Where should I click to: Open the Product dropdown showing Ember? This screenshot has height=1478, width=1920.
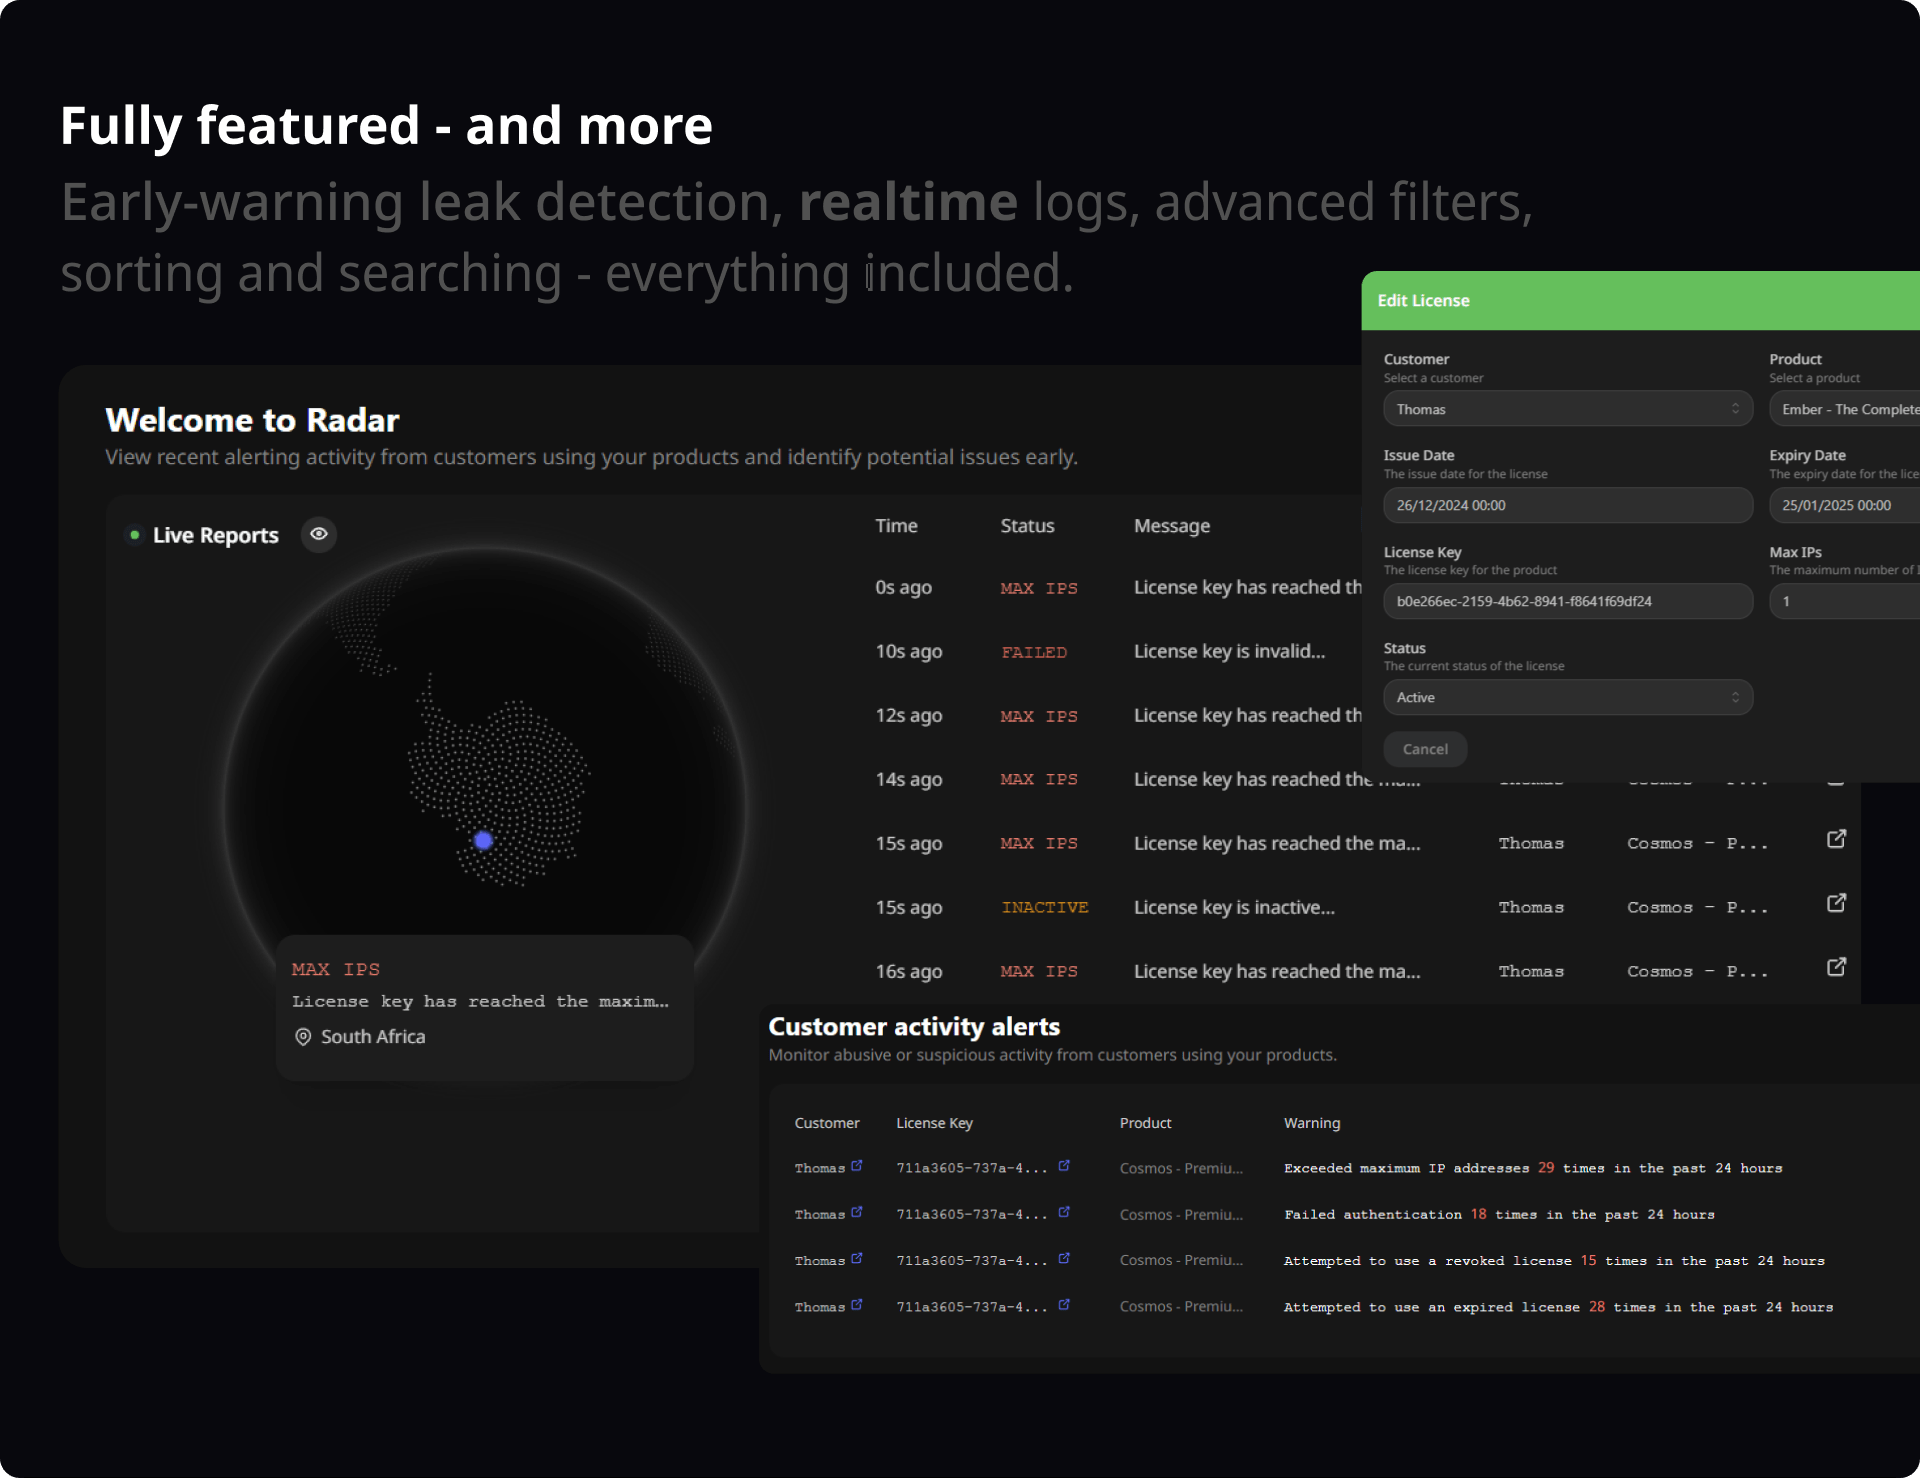coord(1845,409)
